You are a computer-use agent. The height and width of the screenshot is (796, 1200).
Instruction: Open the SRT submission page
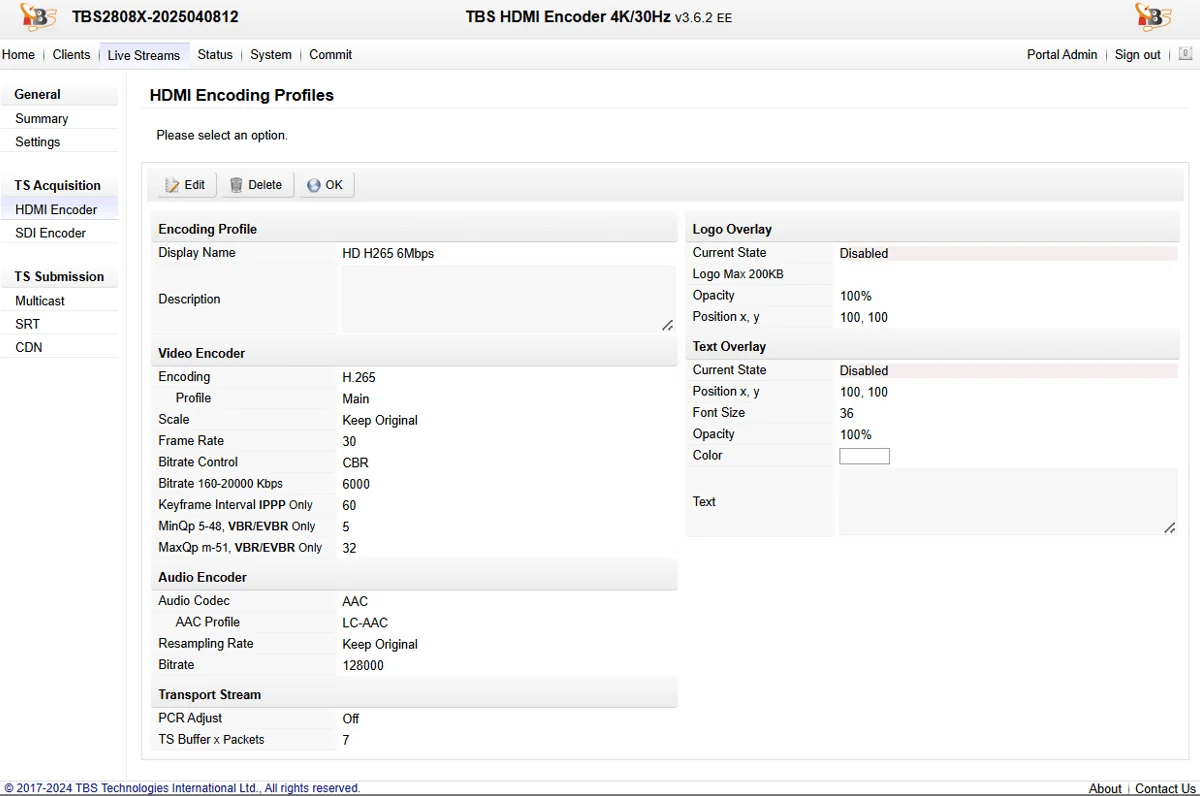point(27,324)
